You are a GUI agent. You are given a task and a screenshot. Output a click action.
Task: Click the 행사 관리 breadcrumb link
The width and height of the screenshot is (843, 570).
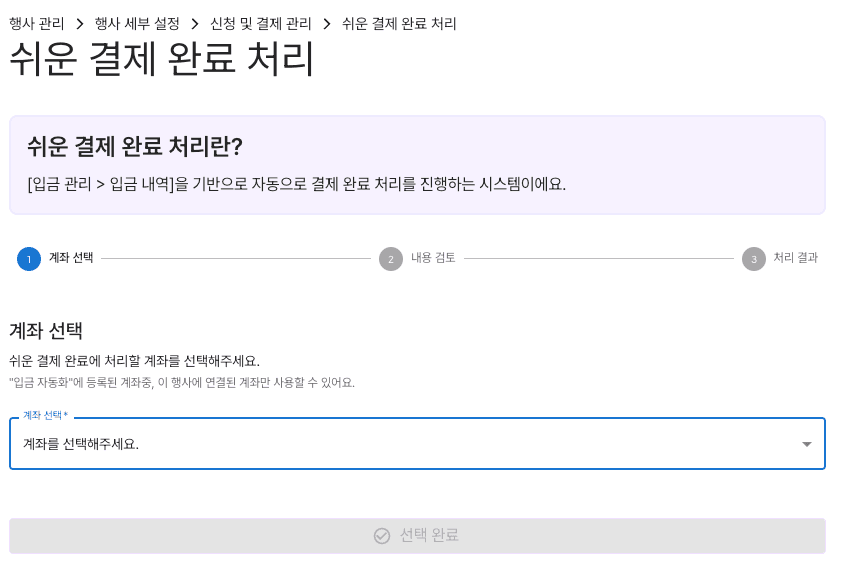[37, 24]
